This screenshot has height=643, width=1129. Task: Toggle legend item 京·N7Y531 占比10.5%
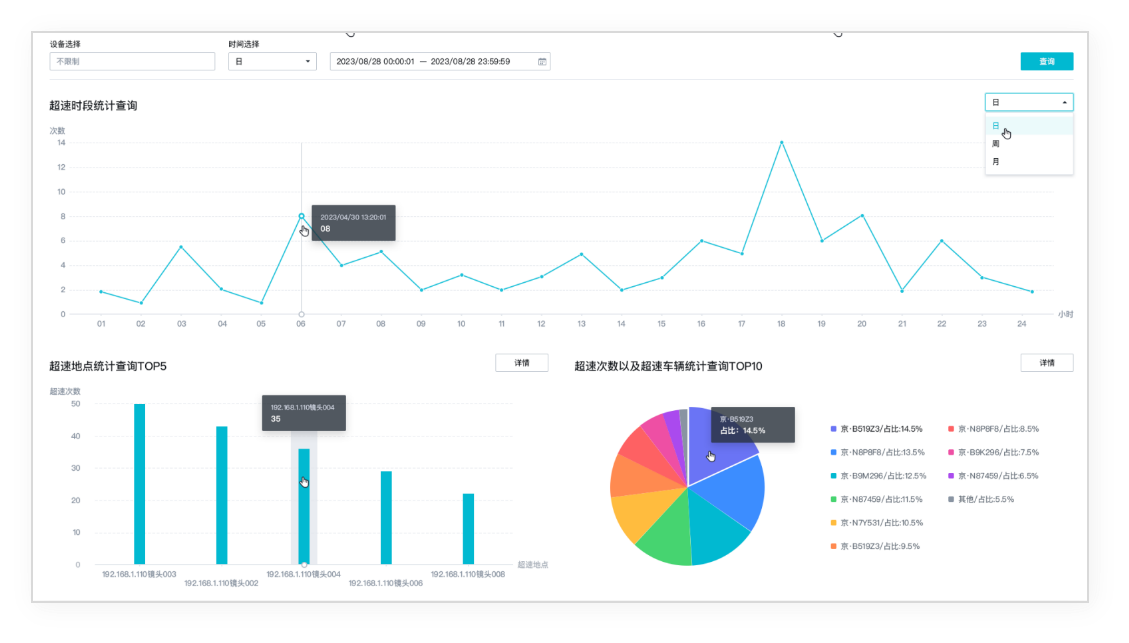881,522
